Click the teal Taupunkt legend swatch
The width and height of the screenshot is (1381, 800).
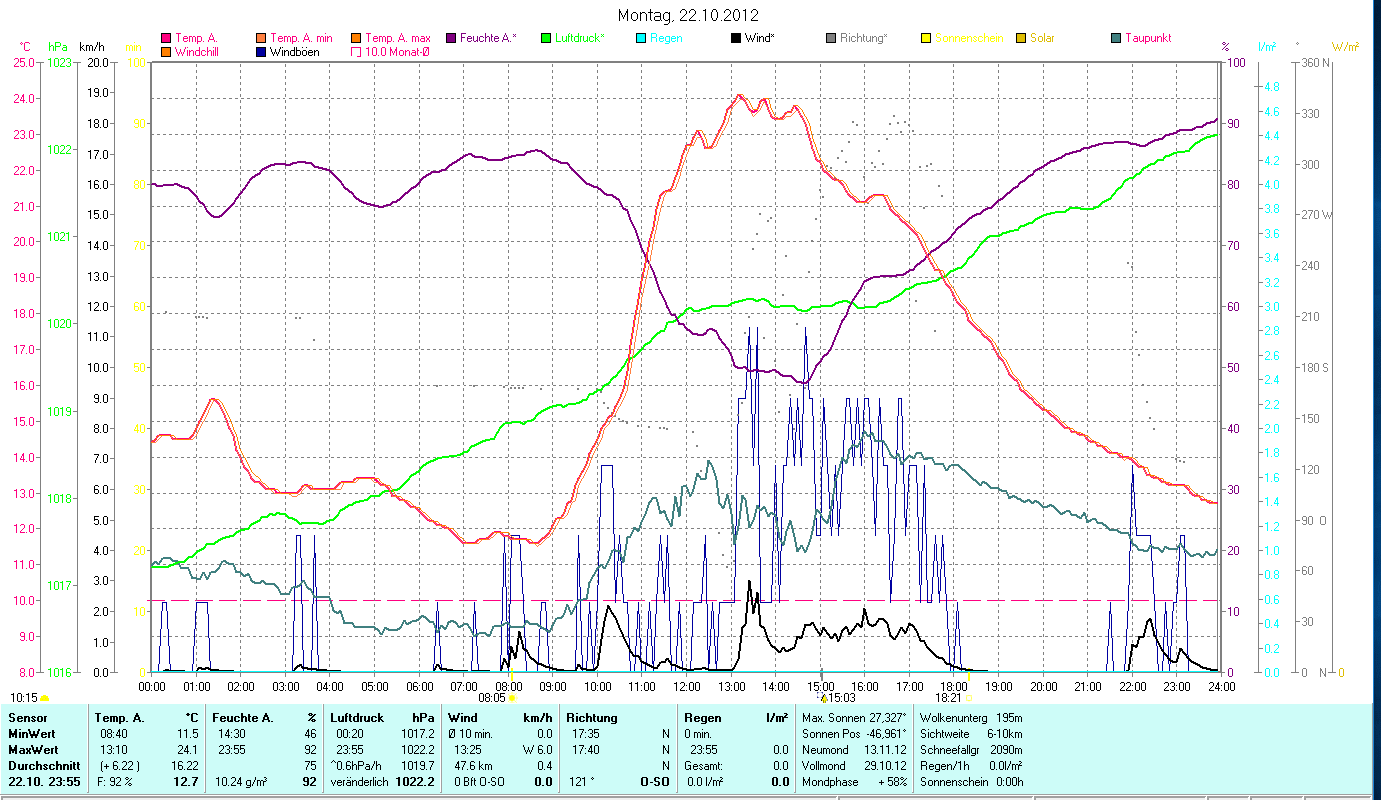pos(1116,38)
